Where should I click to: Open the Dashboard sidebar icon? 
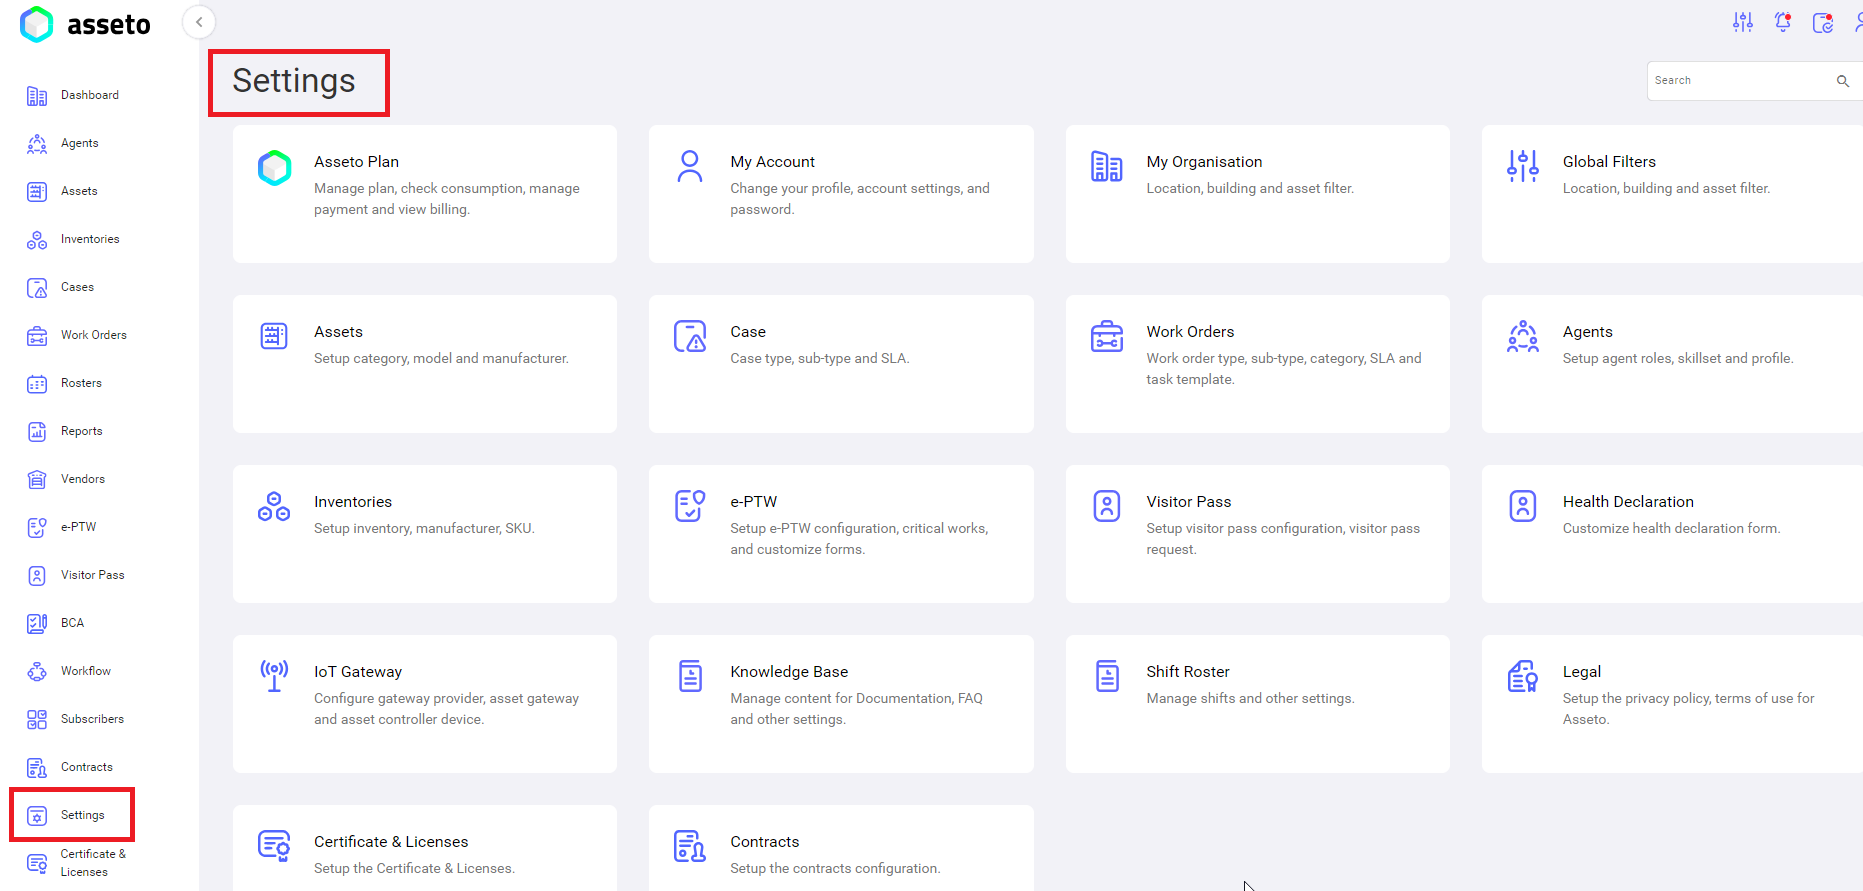pos(37,96)
